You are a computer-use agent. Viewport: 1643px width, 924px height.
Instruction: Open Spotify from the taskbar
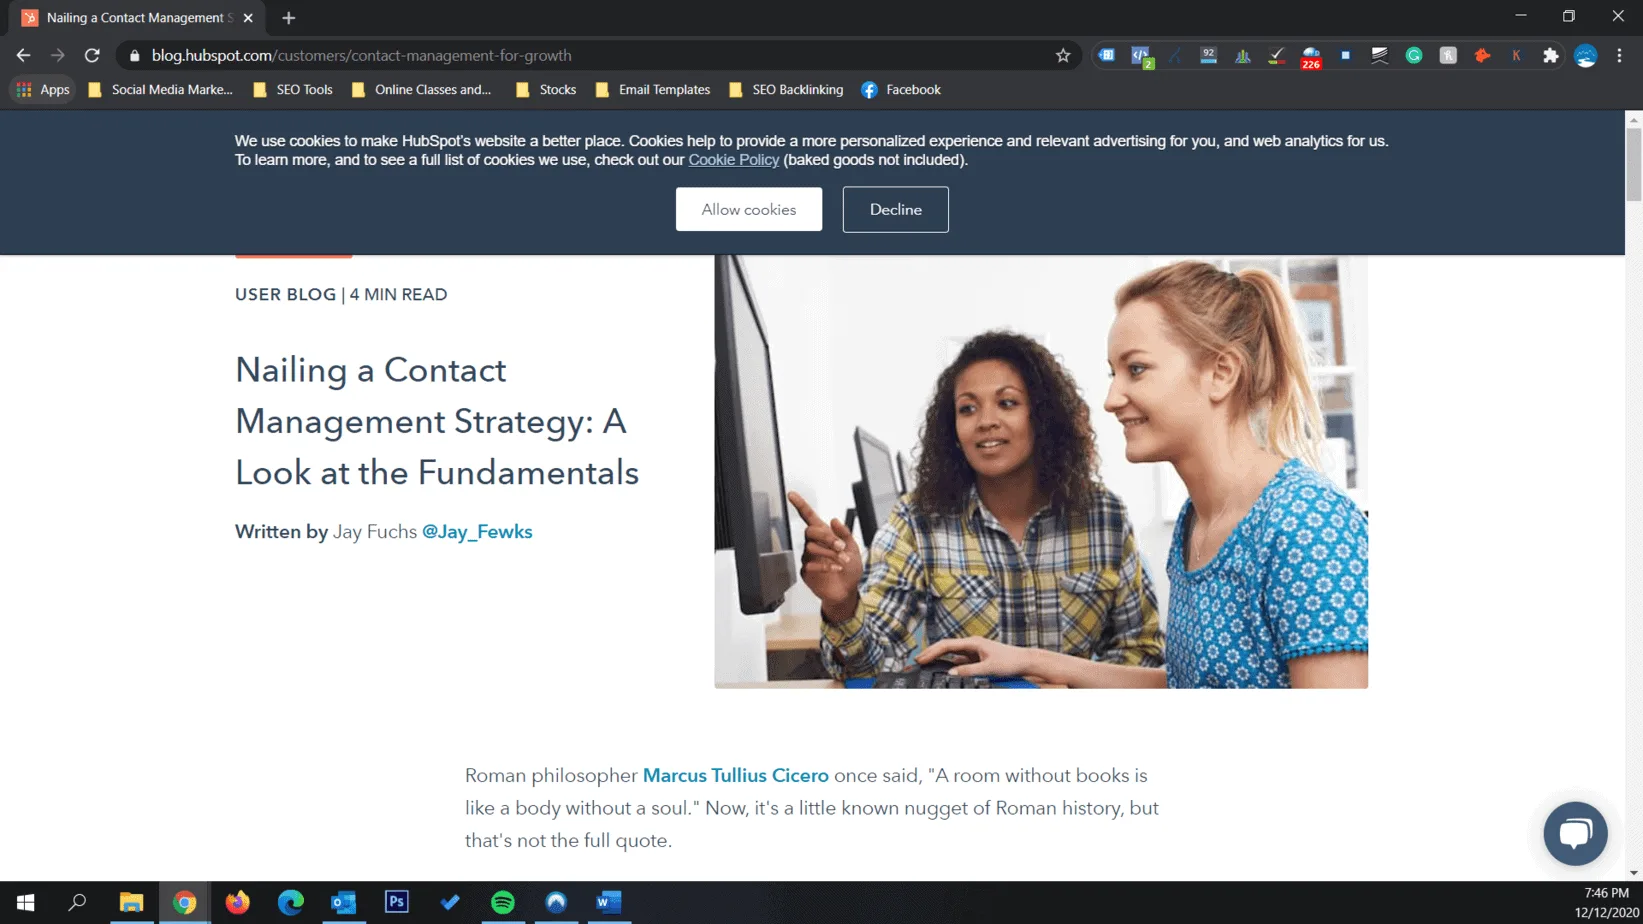click(503, 902)
